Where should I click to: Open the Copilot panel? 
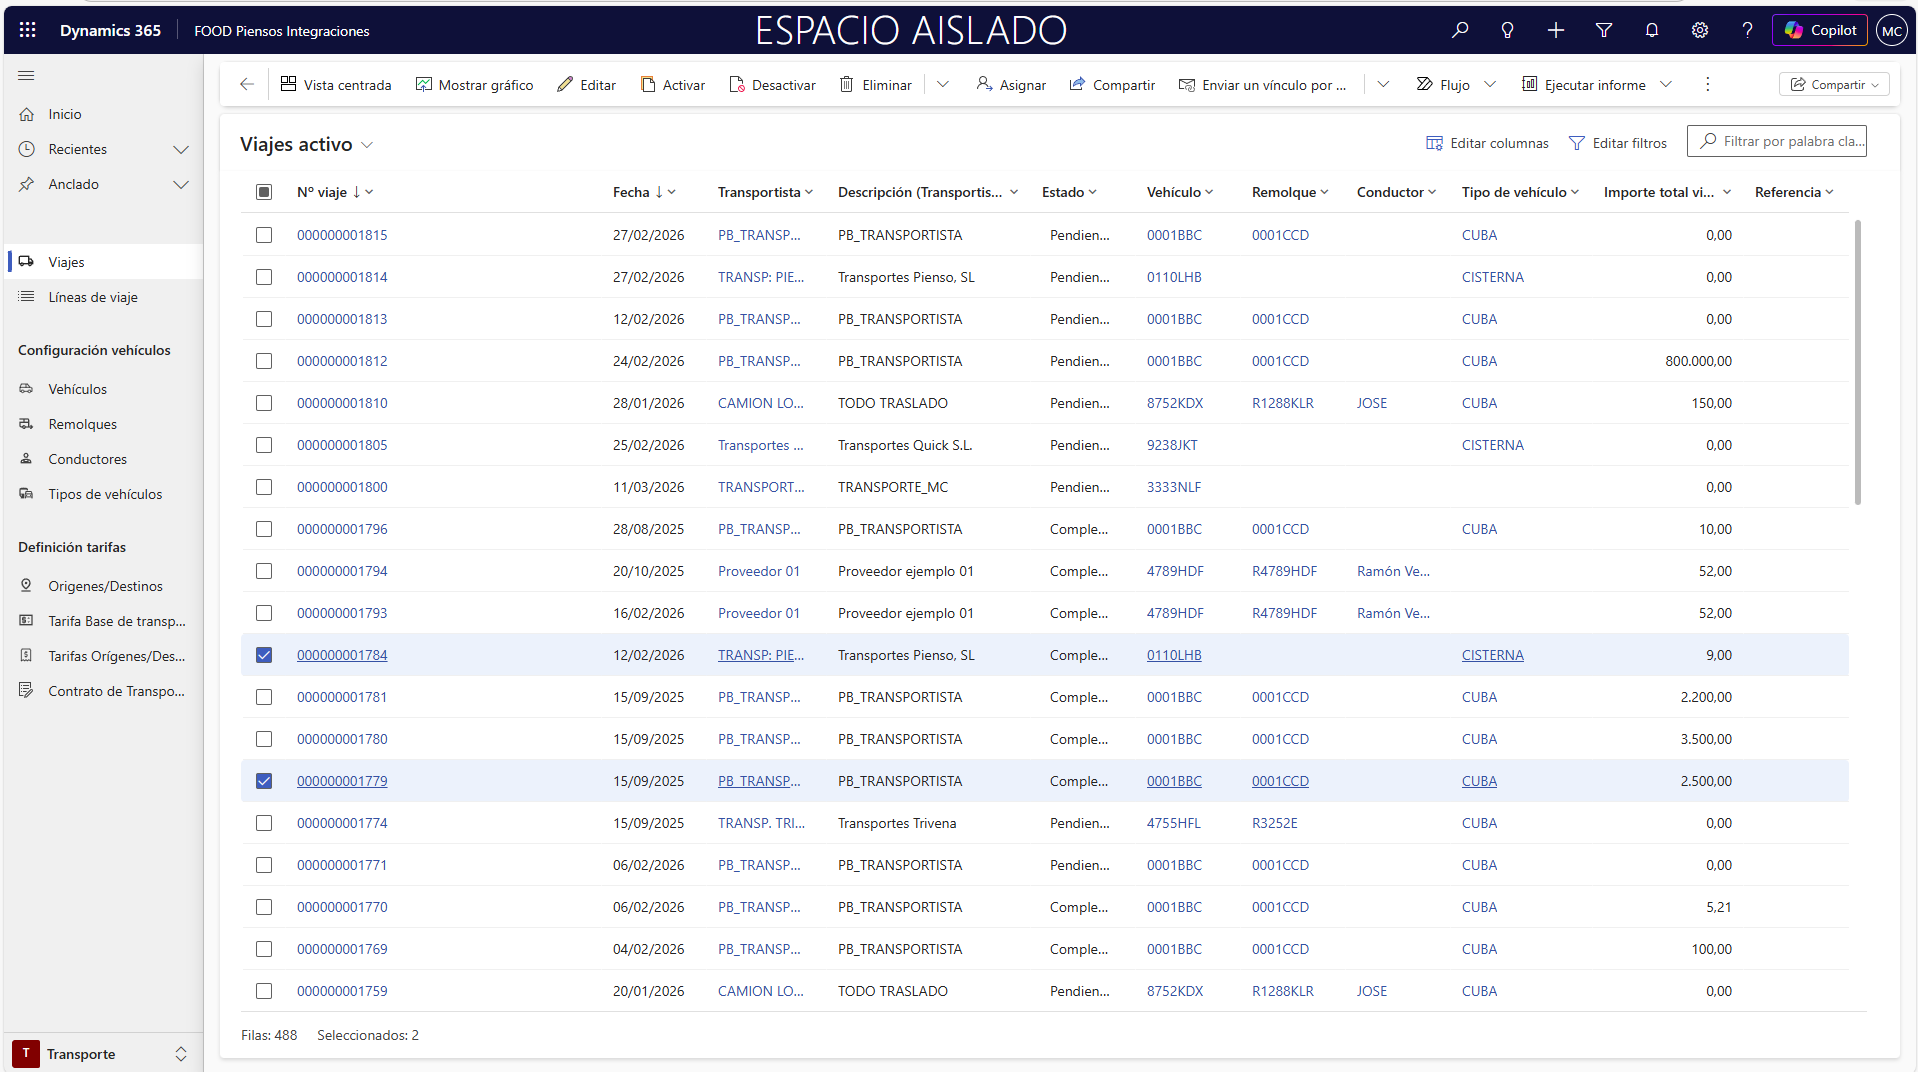(x=1820, y=30)
